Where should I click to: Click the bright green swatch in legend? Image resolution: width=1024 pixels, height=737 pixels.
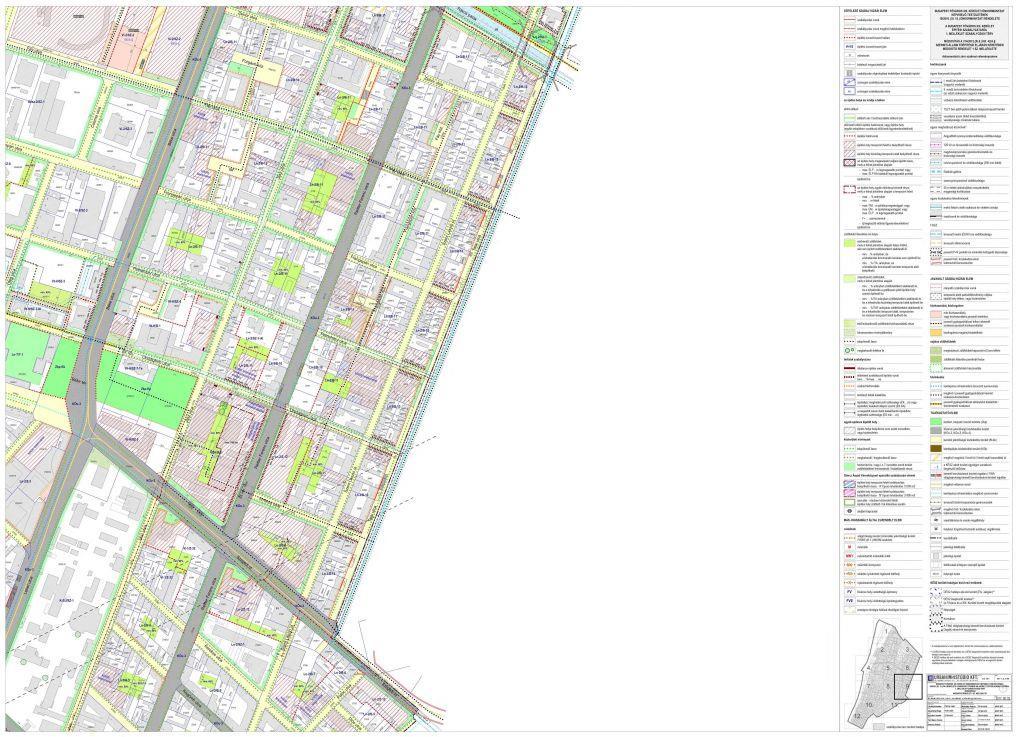(x=936, y=422)
